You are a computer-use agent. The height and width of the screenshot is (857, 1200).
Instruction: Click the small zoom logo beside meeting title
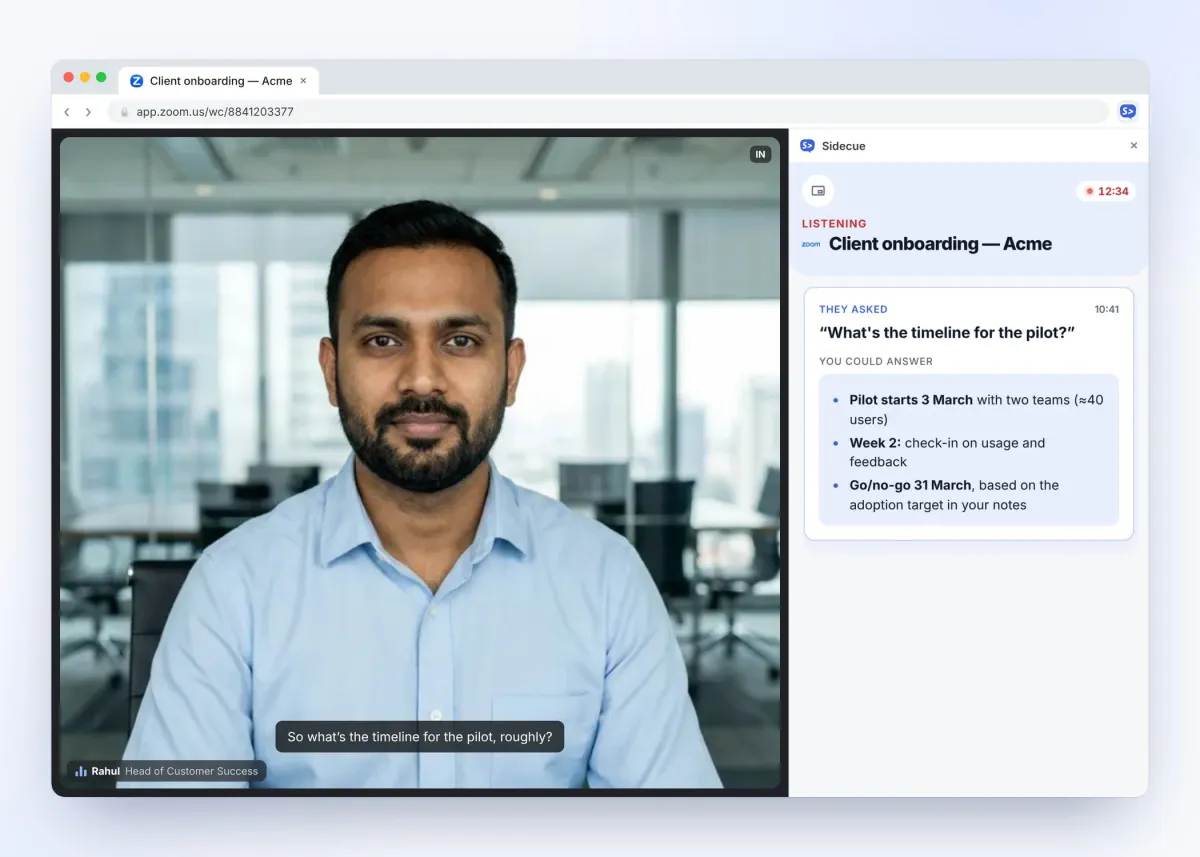[811, 244]
